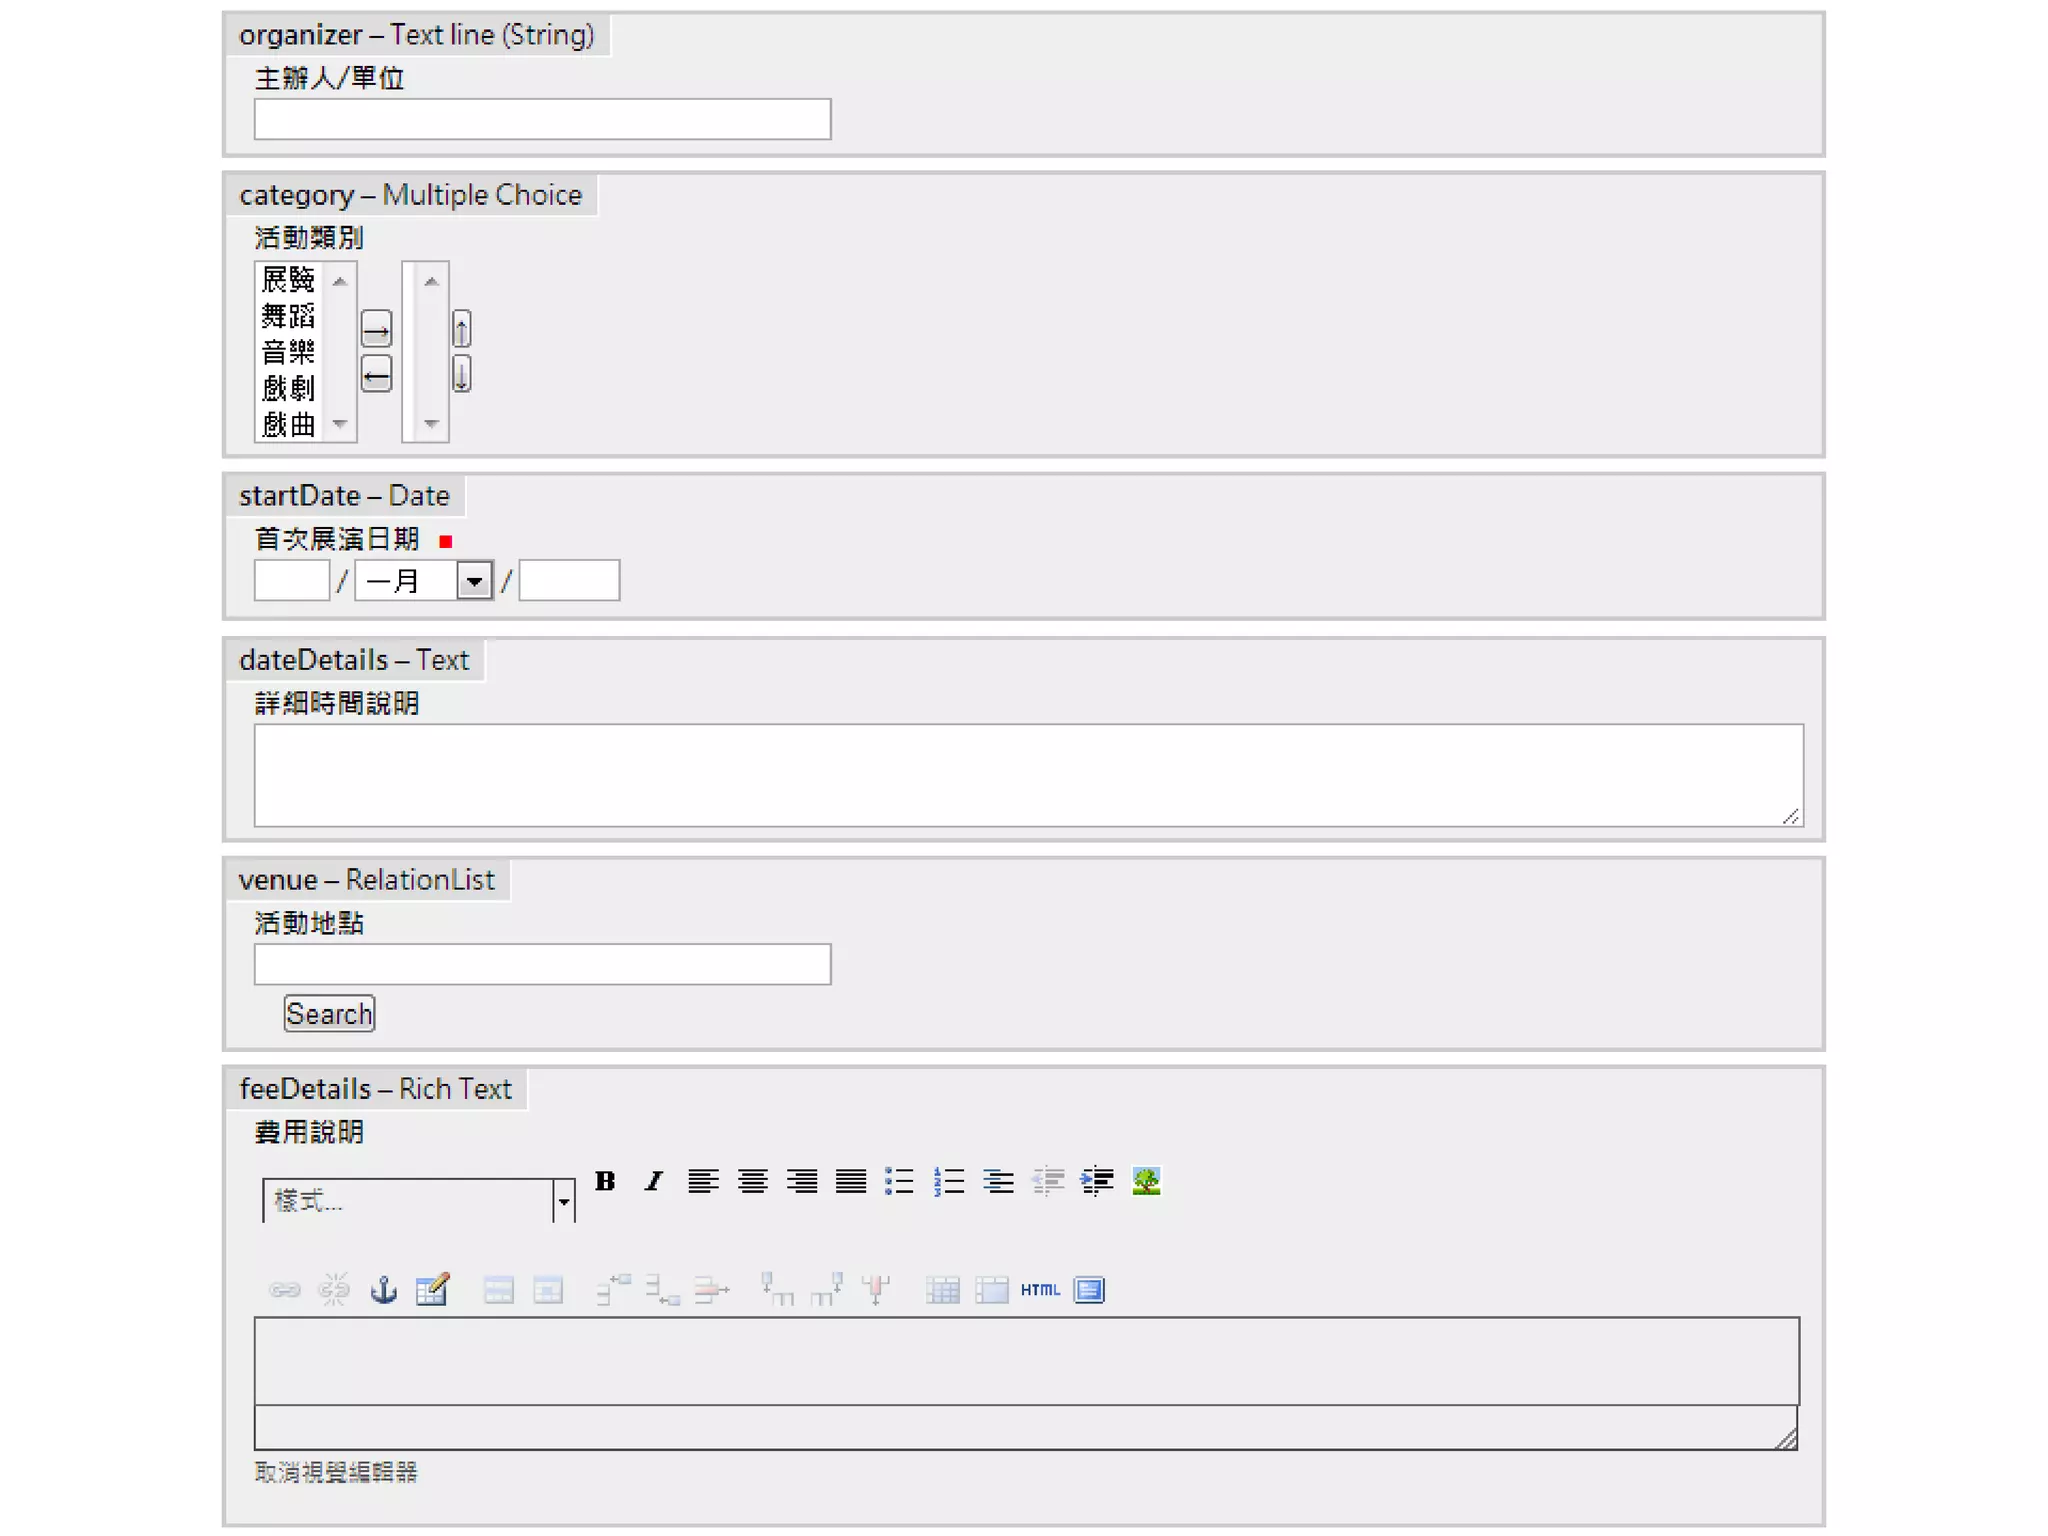Viewport: 2048px width, 1536px height.
Task: Click insert row after icon
Action: (662, 1290)
